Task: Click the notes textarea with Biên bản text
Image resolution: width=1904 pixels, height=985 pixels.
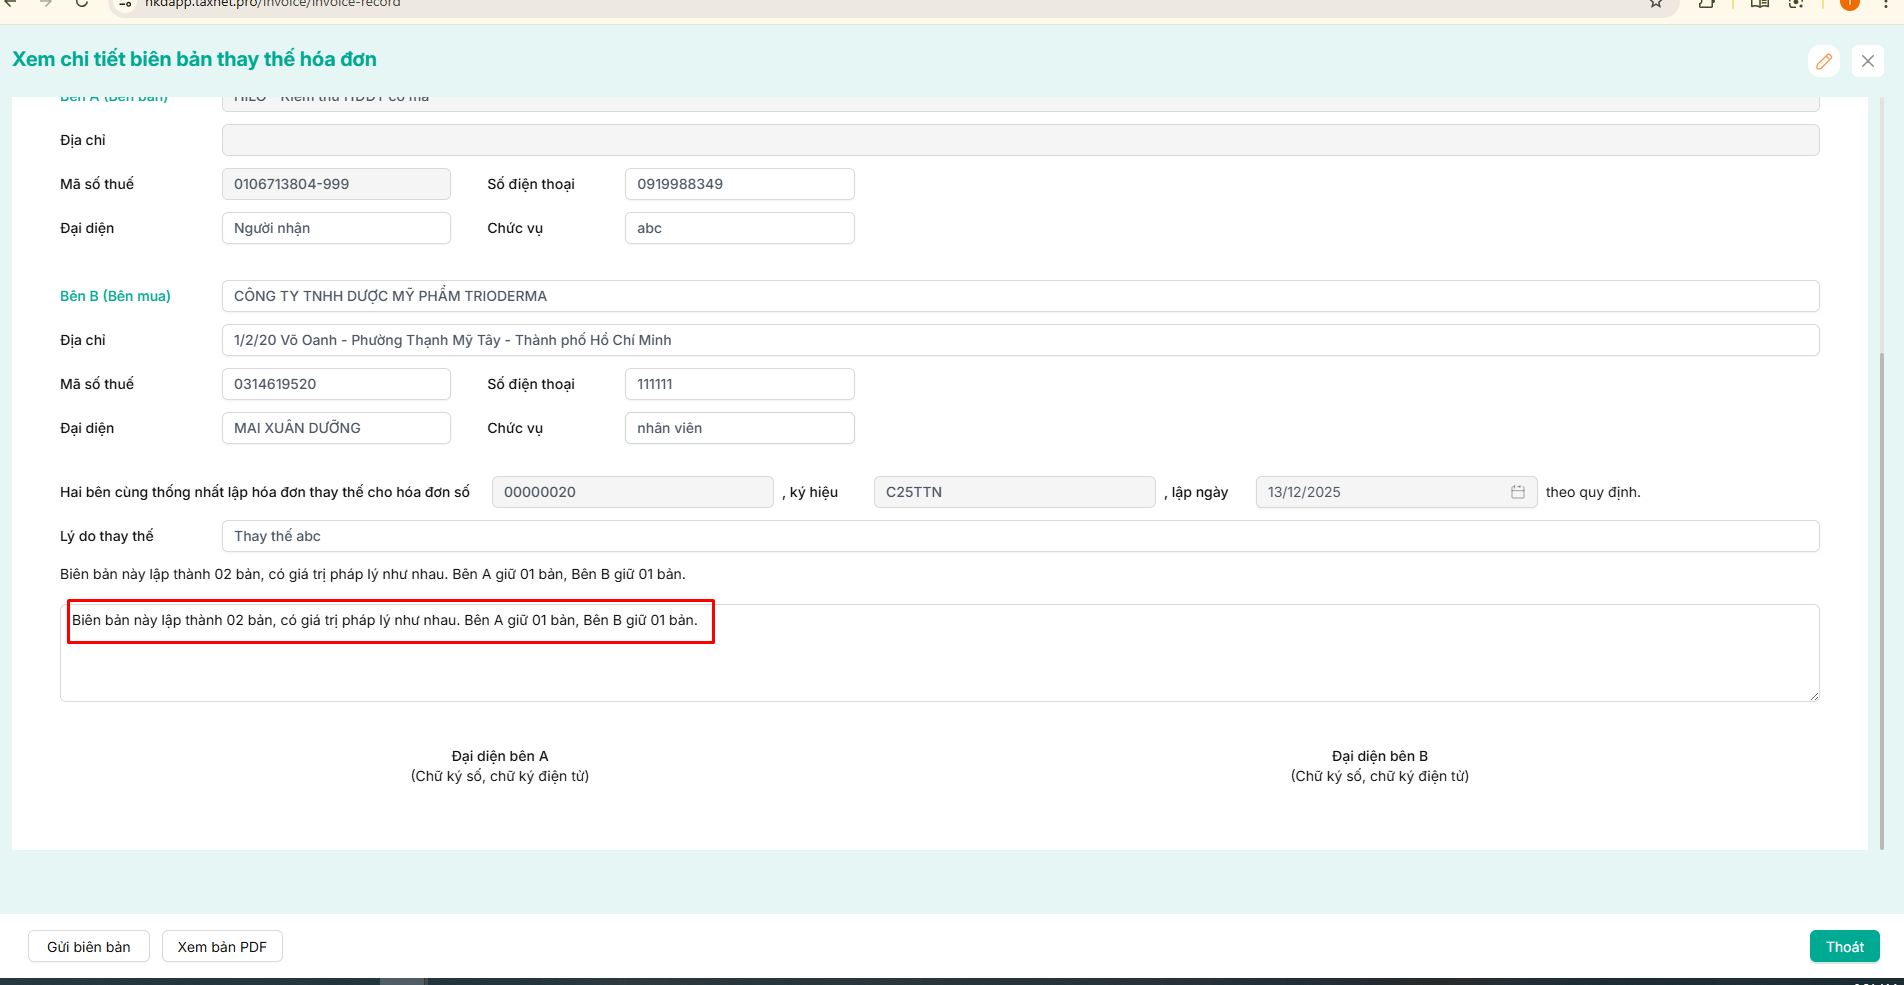Action: (940, 653)
